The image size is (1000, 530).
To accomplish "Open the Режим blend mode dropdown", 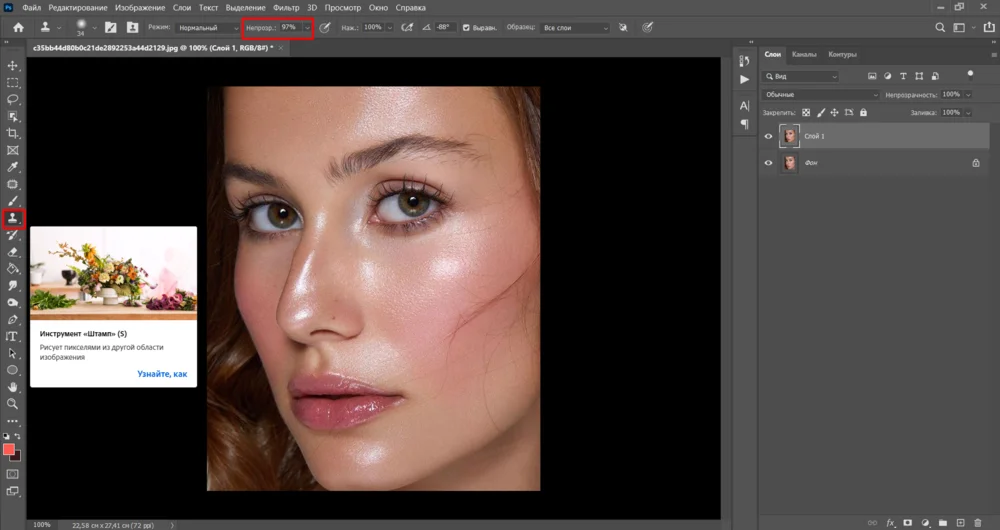I will (207, 27).
